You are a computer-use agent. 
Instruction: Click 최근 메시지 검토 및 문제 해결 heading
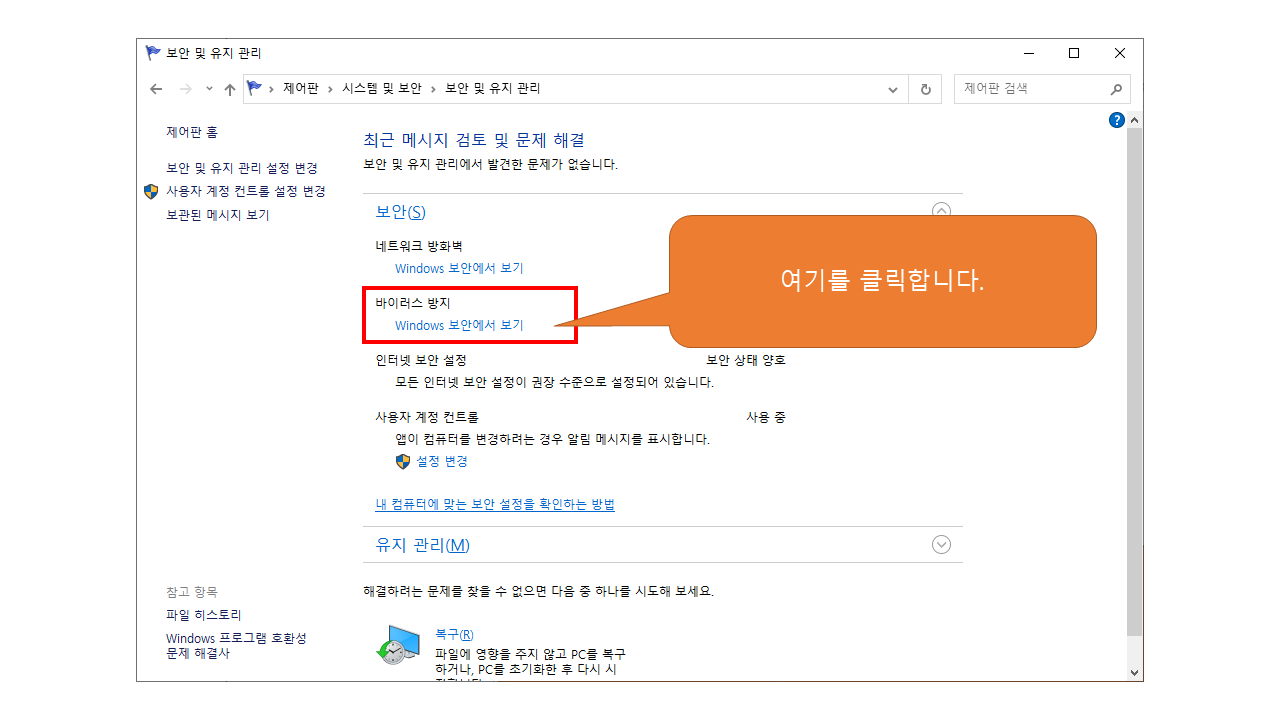coord(474,140)
